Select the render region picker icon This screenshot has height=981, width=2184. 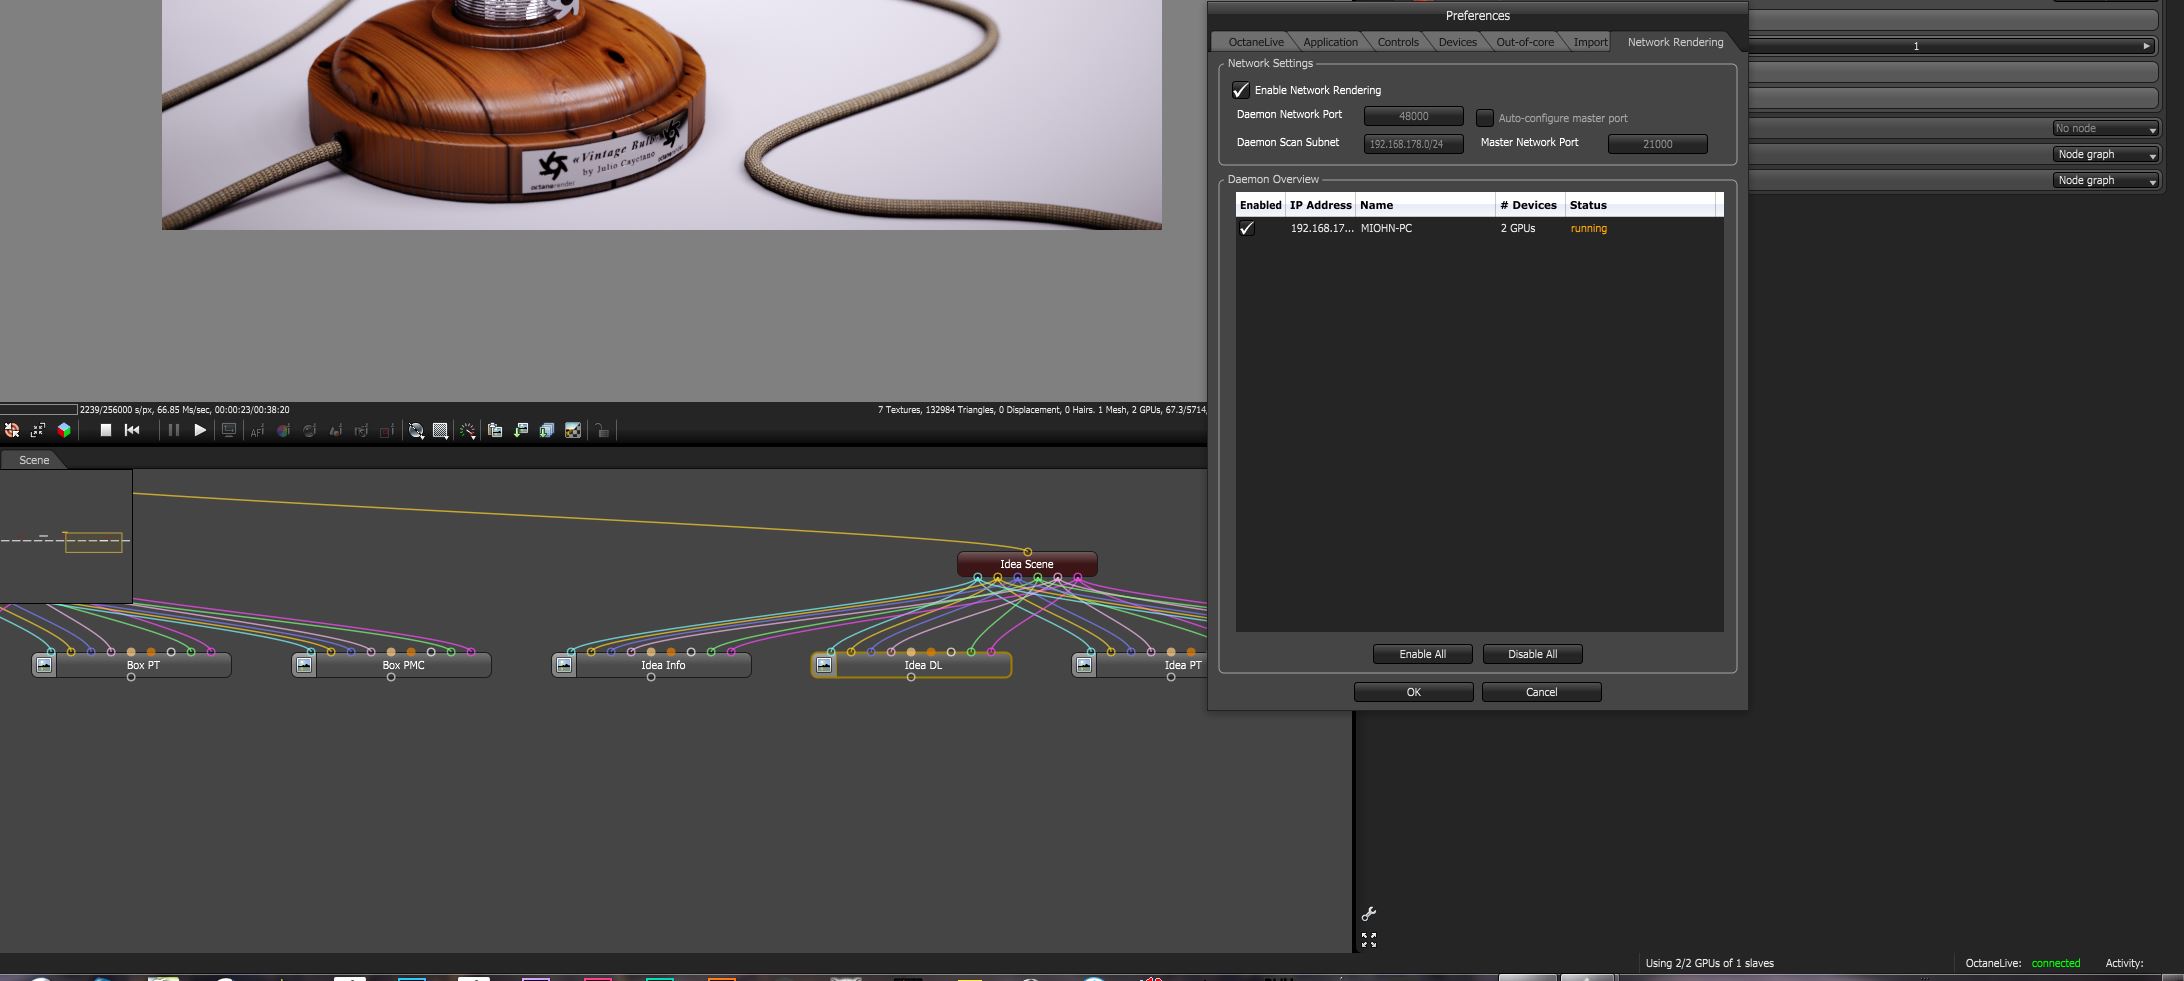(x=388, y=431)
